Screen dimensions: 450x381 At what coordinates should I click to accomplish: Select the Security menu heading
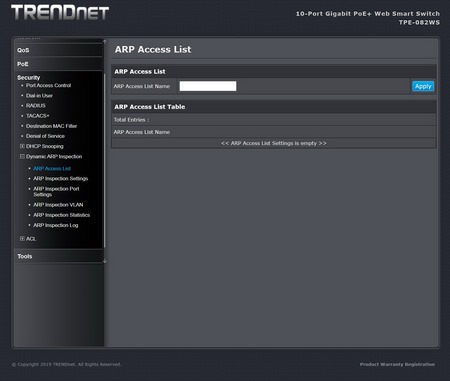29,77
